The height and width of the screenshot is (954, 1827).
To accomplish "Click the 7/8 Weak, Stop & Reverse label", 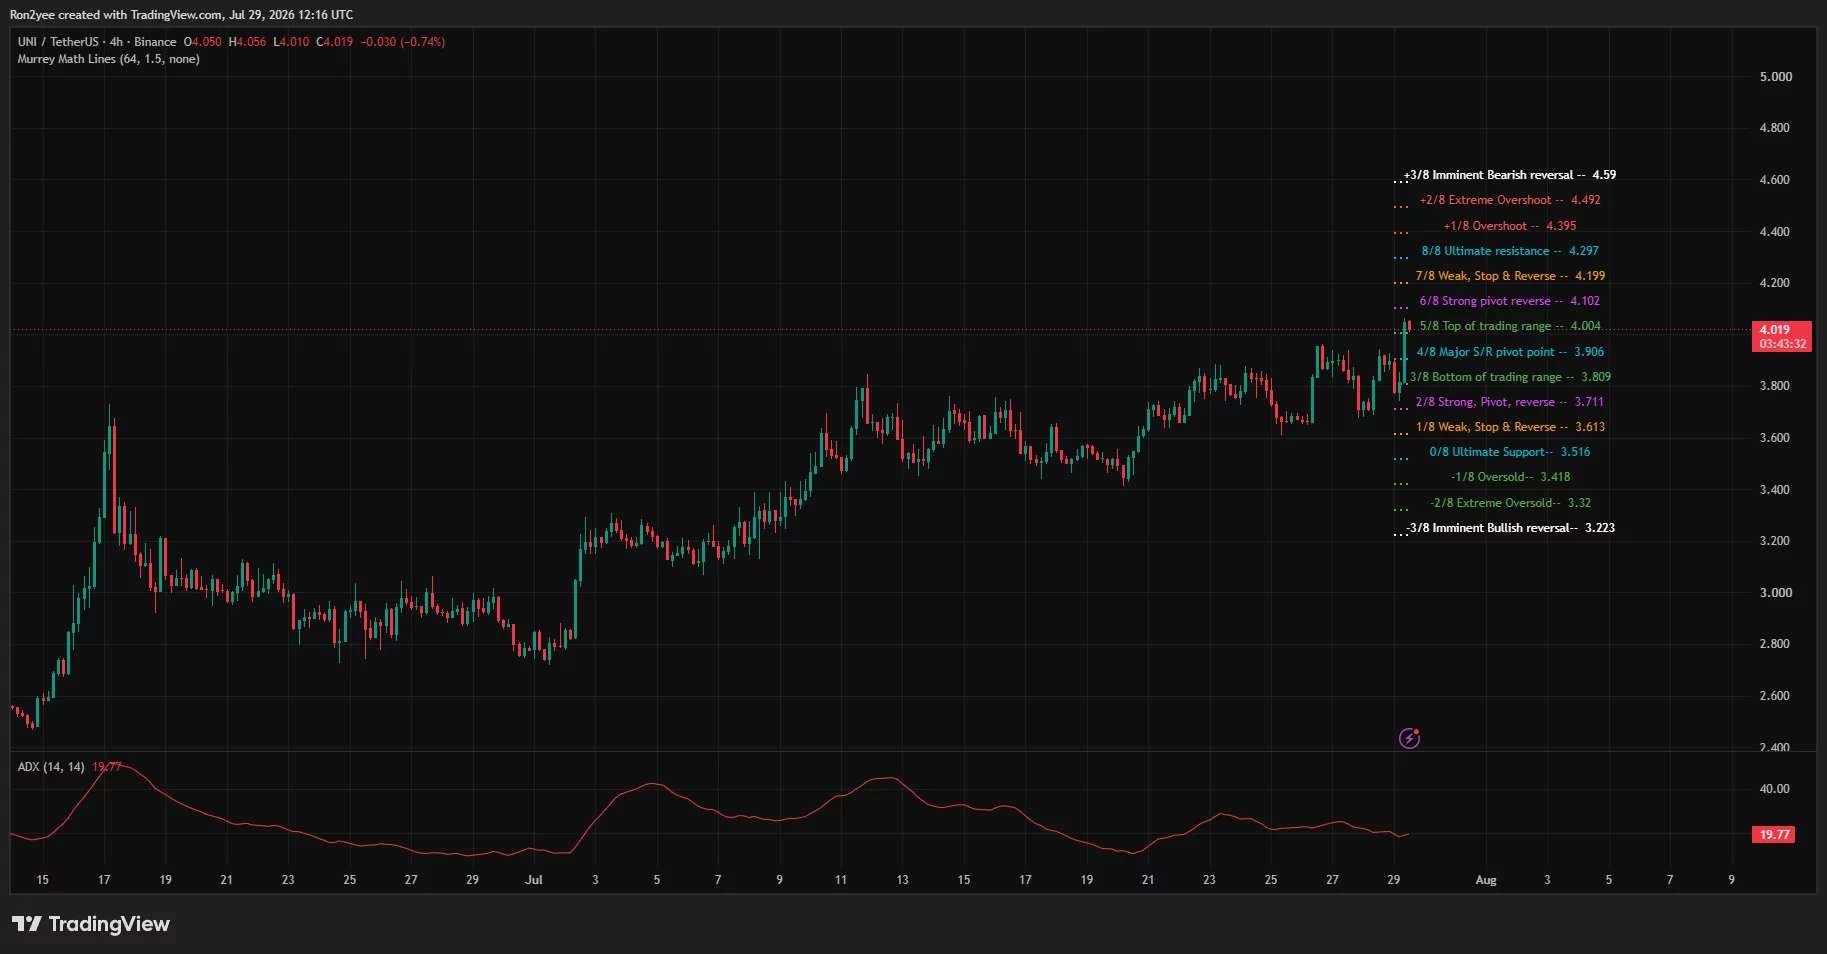I will point(1510,276).
